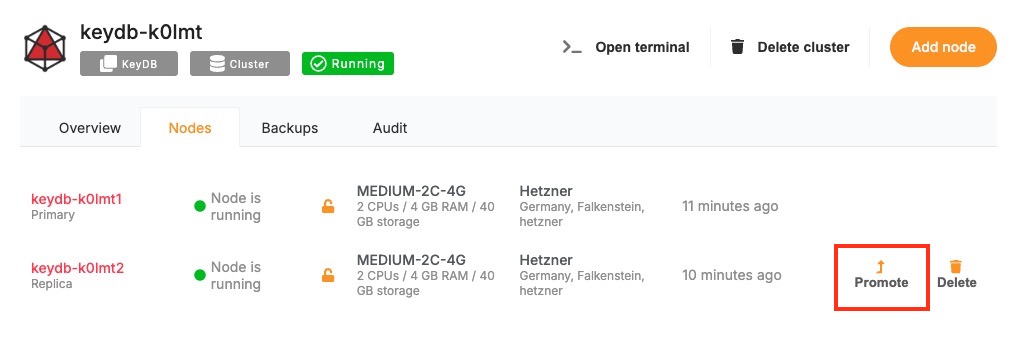Open the Backups tab
This screenshot has height=364, width=1014.
click(290, 128)
